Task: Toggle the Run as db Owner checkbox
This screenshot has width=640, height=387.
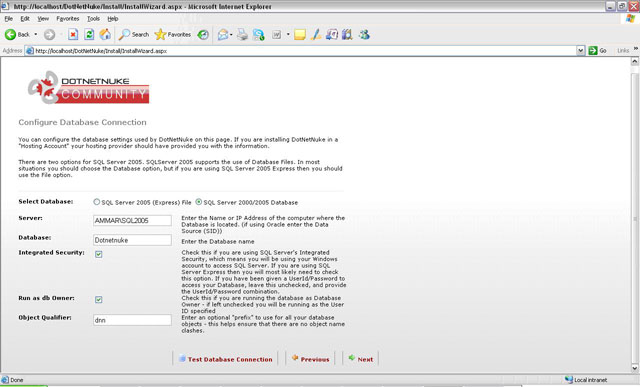Action: click(99, 300)
